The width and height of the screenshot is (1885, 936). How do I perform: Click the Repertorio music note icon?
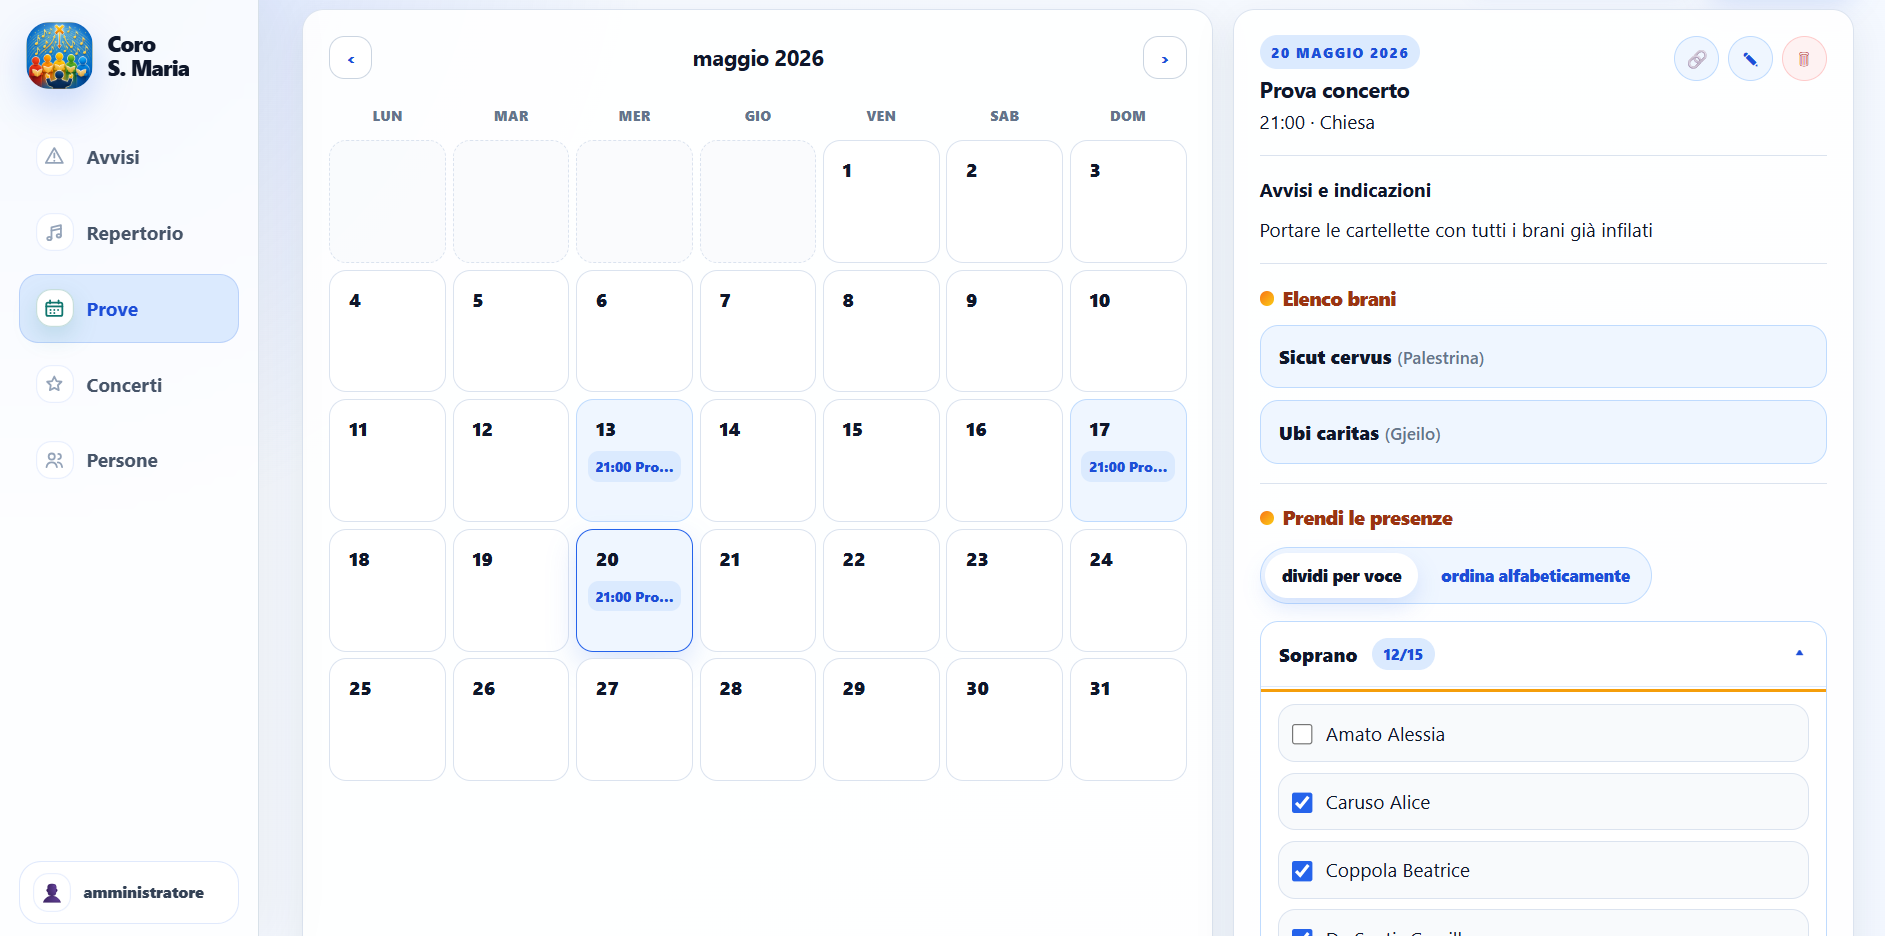point(55,233)
